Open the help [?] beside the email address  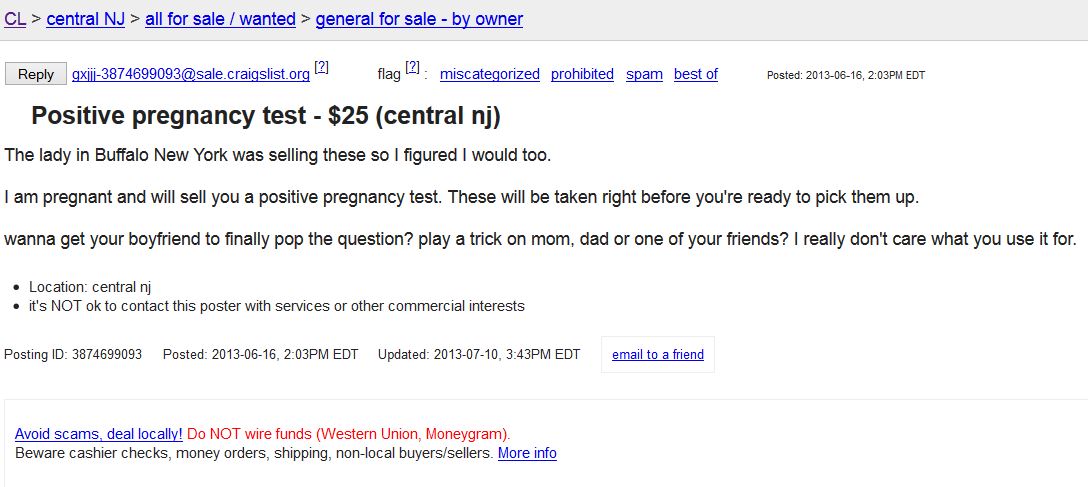point(321,67)
